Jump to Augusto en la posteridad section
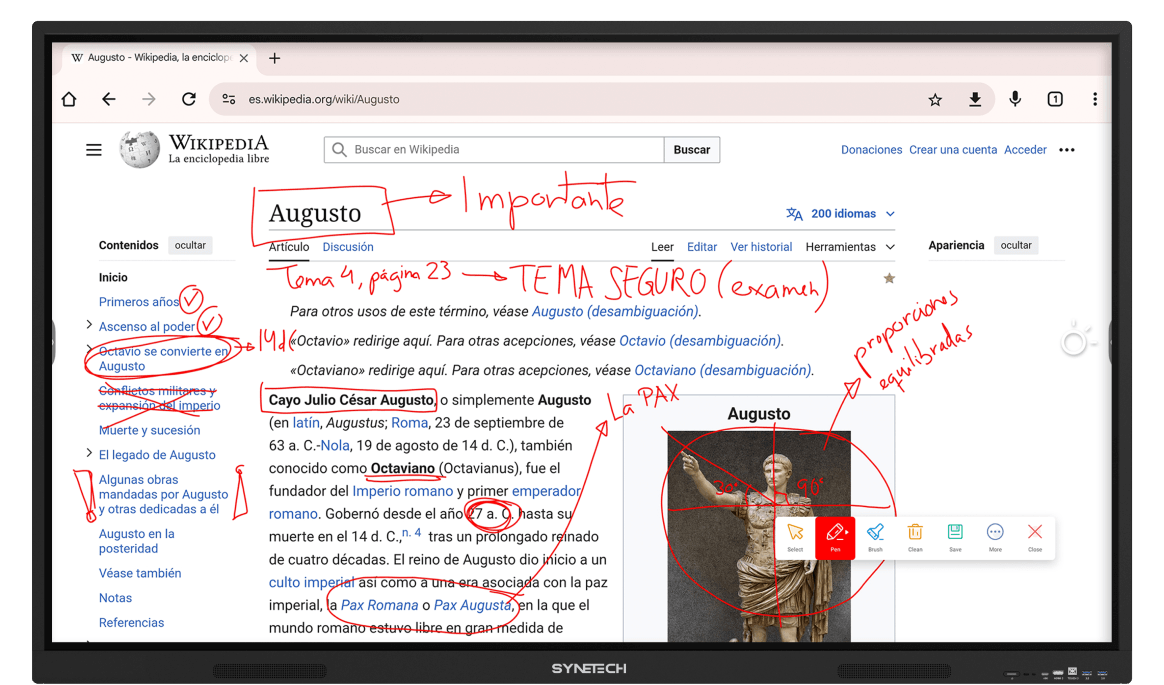The width and height of the screenshot is (1164, 685). (x=137, y=541)
